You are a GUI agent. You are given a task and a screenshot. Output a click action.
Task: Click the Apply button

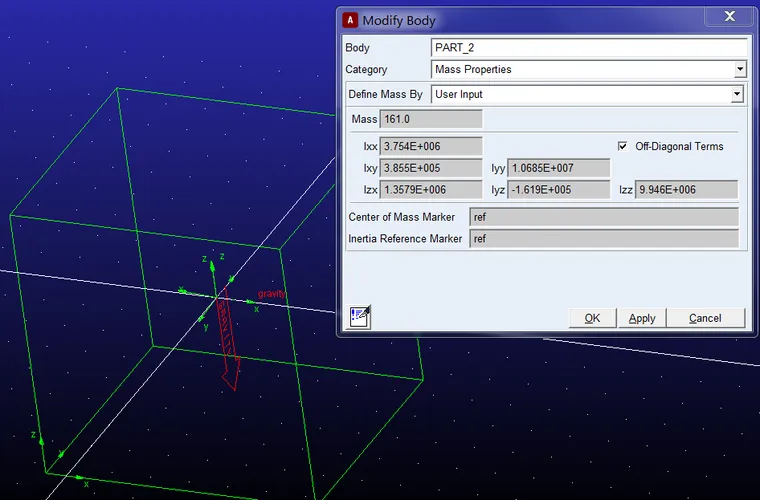642,318
